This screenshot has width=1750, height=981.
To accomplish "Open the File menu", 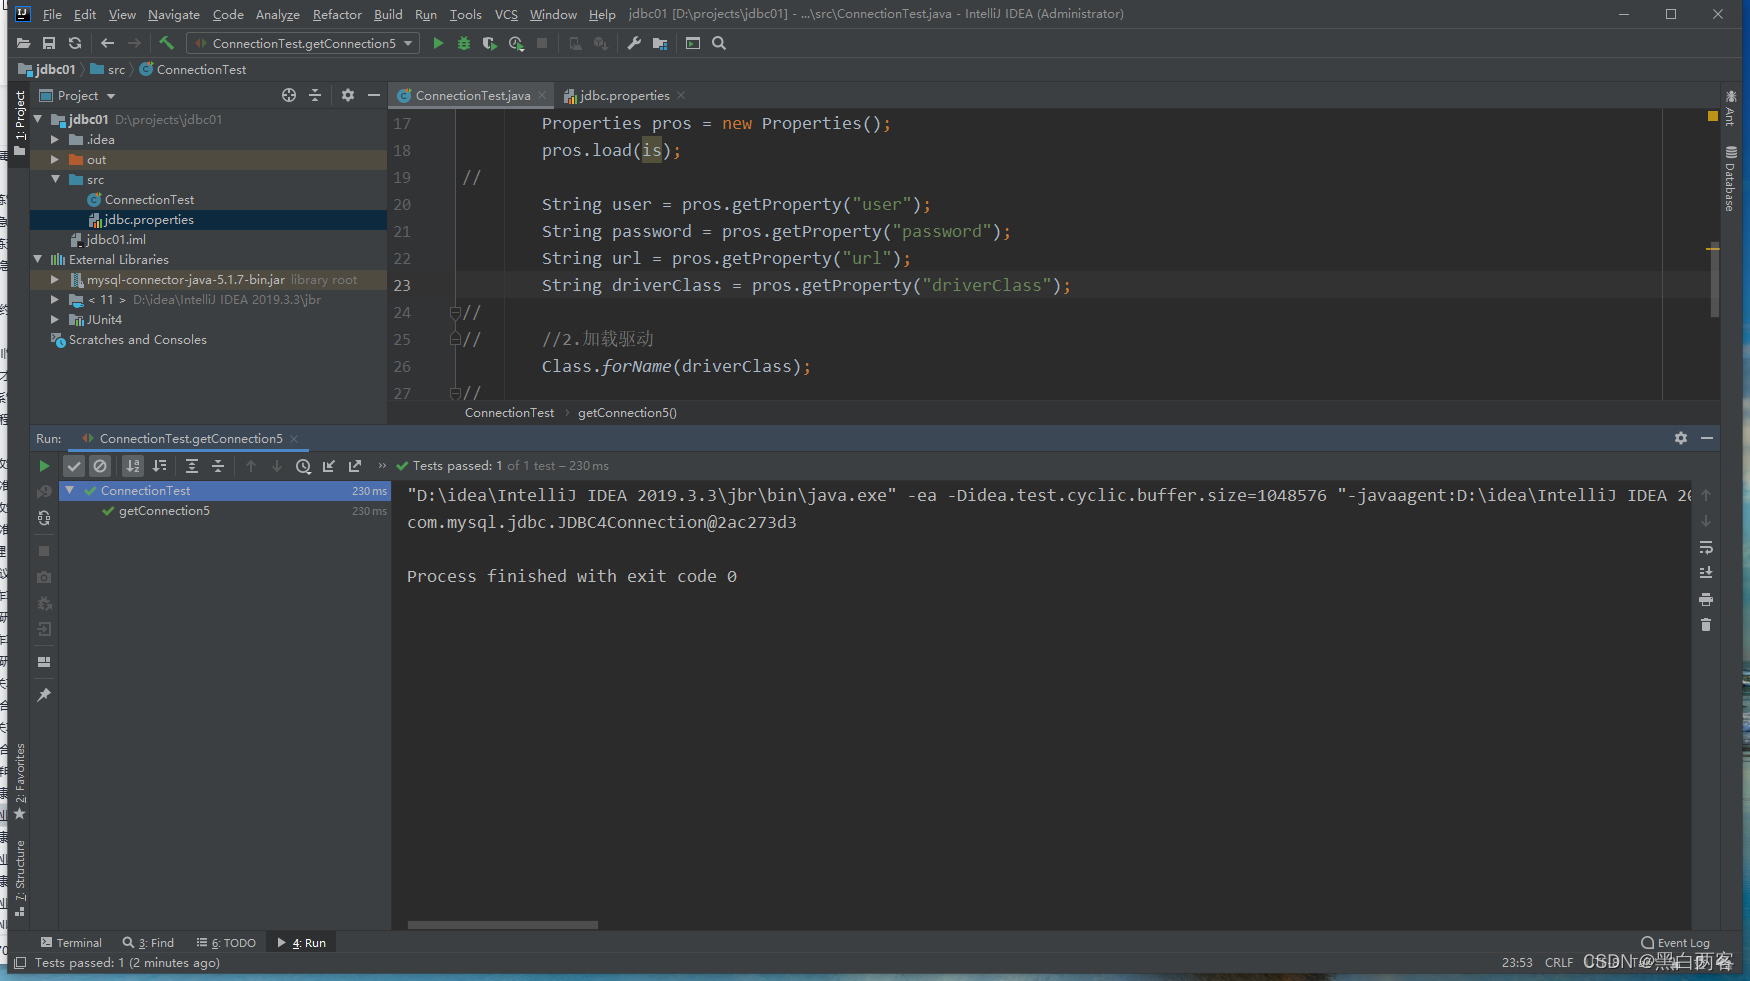I will (52, 14).
